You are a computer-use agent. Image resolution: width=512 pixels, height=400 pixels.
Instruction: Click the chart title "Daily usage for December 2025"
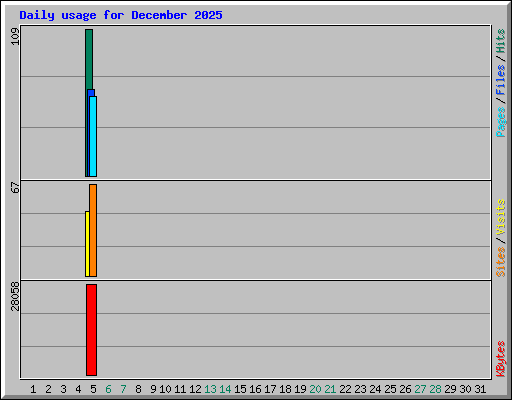pyautogui.click(x=121, y=15)
